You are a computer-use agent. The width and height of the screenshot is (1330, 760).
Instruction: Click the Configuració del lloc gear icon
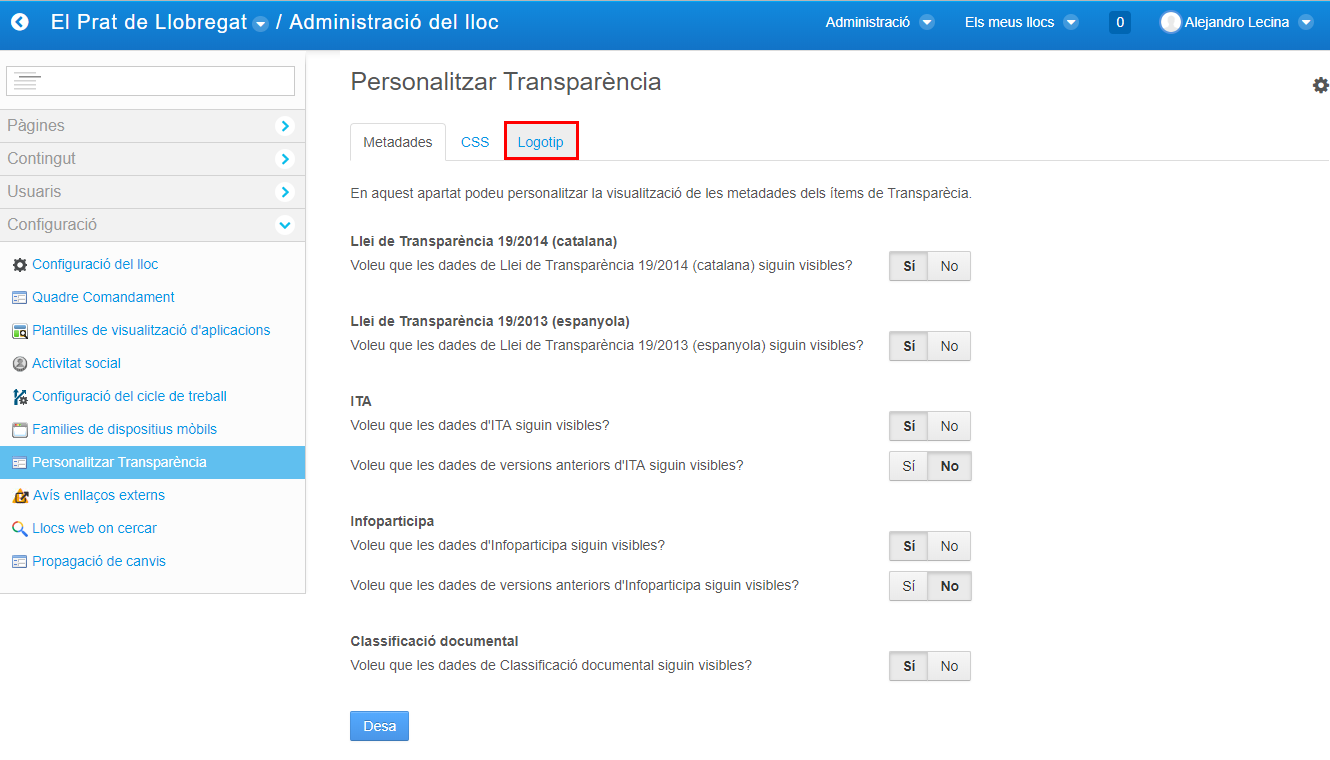pyautogui.click(x=19, y=265)
